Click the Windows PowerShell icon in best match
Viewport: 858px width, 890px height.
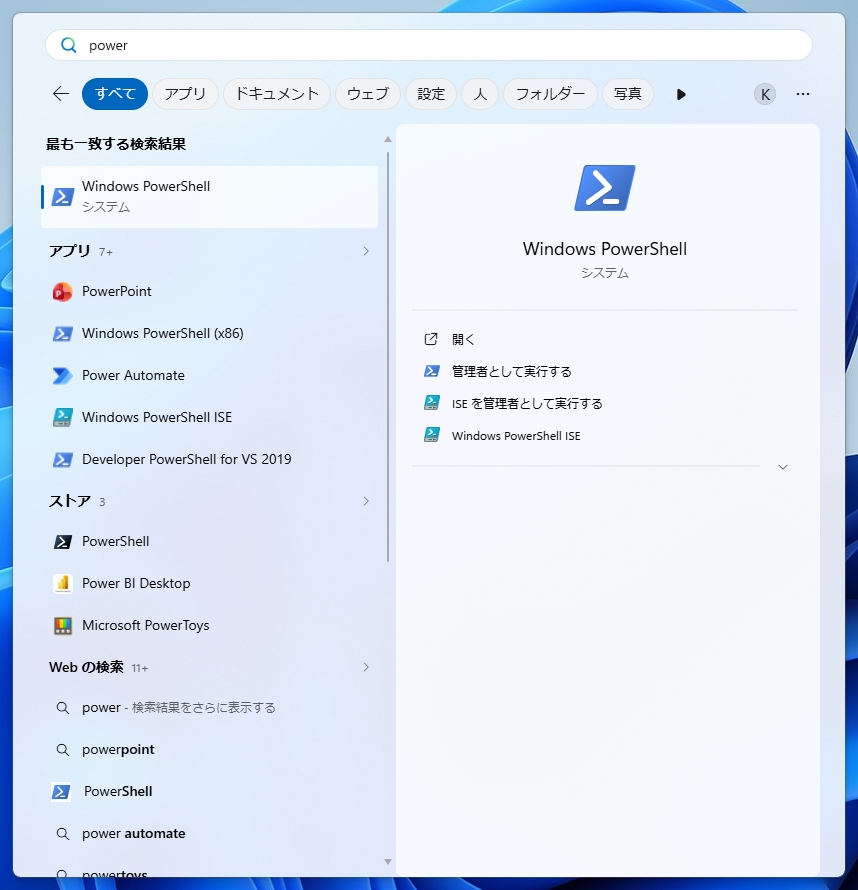(62, 197)
